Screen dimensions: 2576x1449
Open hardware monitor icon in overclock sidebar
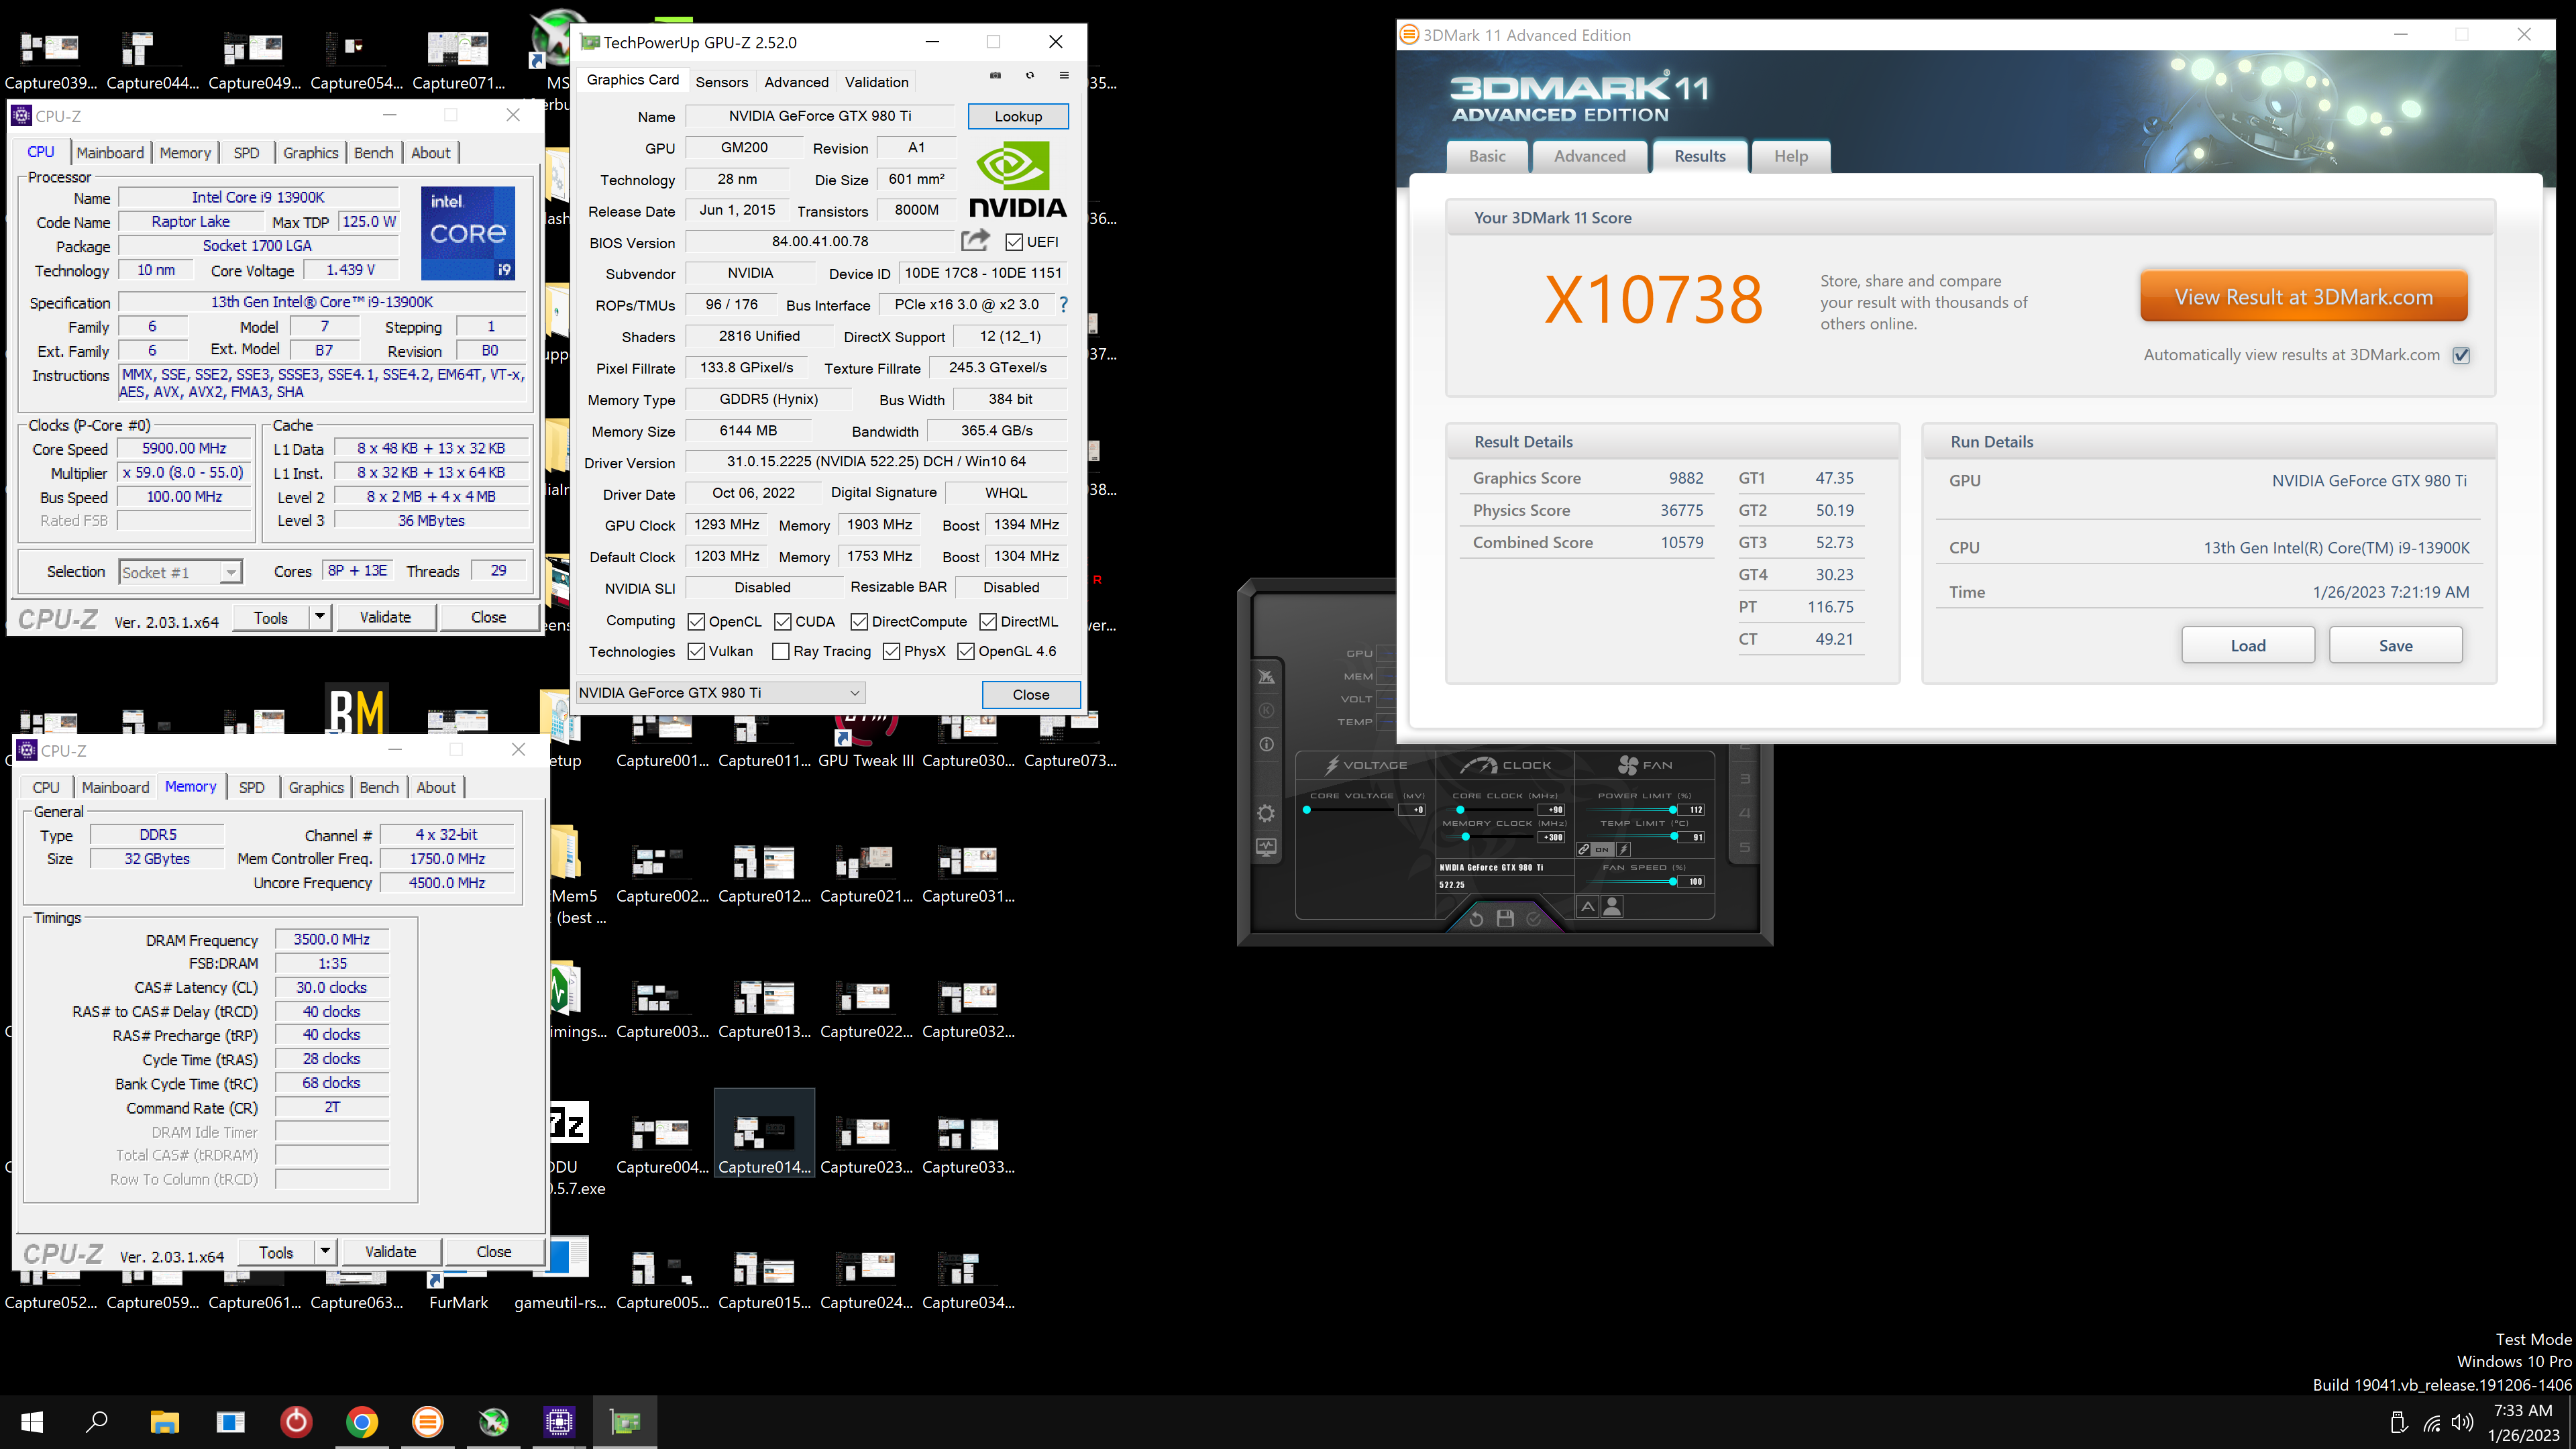click(x=1266, y=847)
